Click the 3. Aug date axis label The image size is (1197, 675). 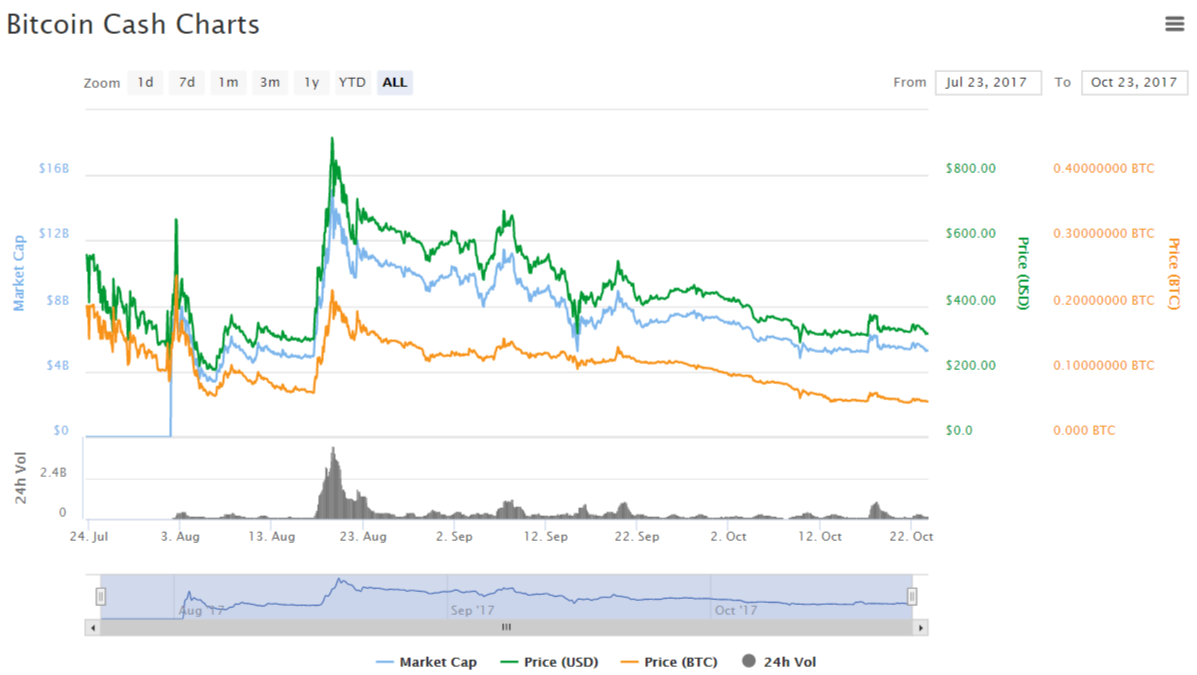[x=180, y=536]
